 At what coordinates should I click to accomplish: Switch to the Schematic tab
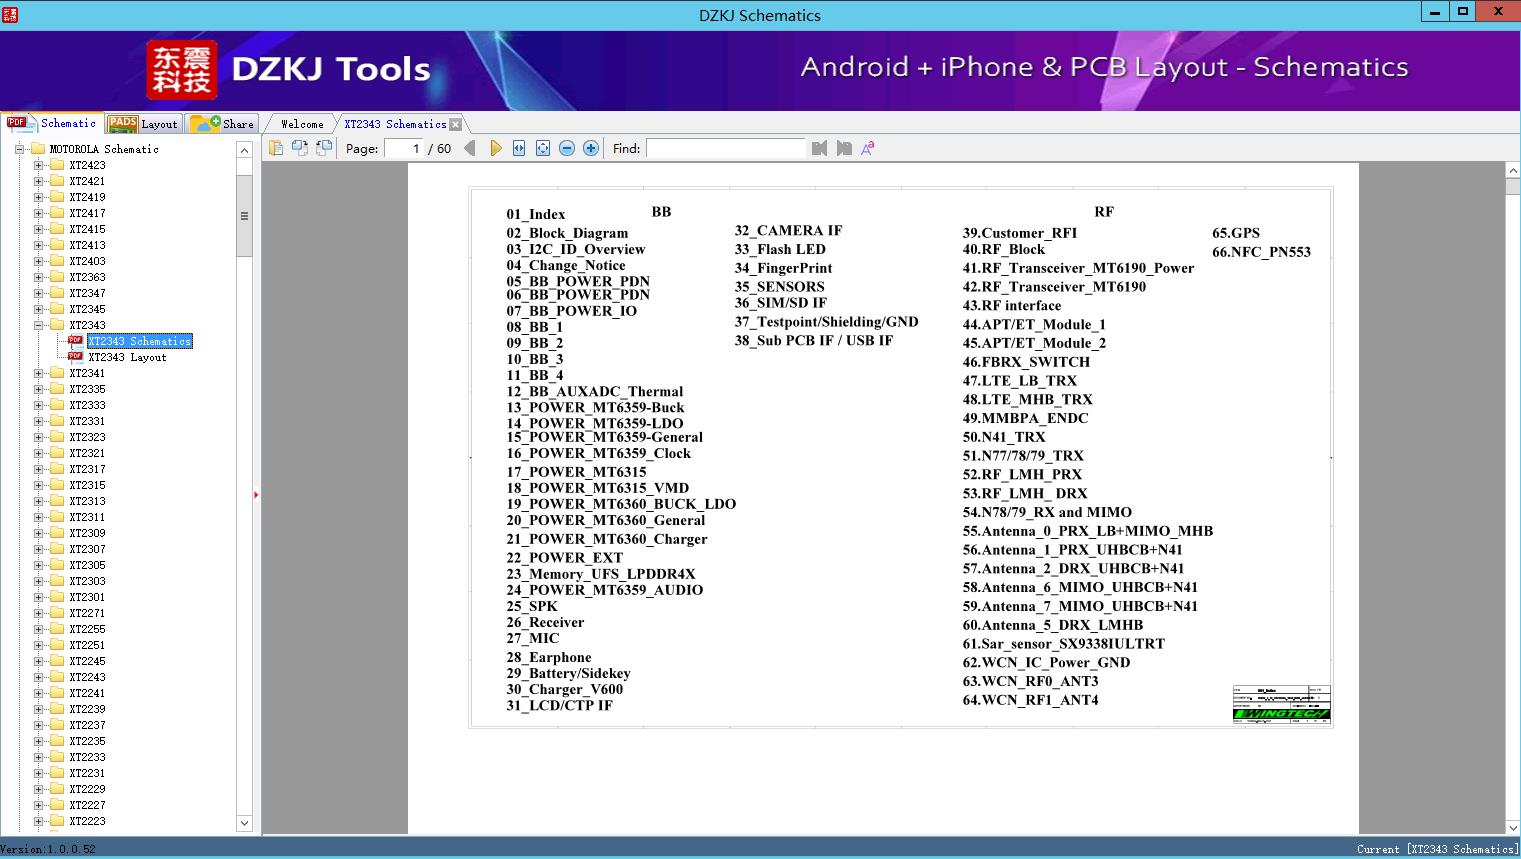tap(52, 123)
